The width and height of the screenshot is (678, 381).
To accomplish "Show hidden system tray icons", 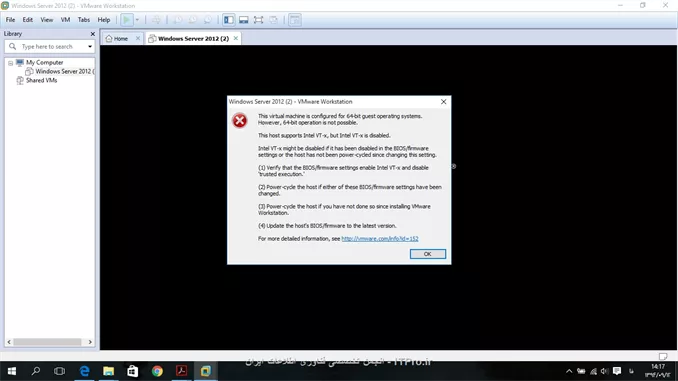I will click(x=569, y=371).
